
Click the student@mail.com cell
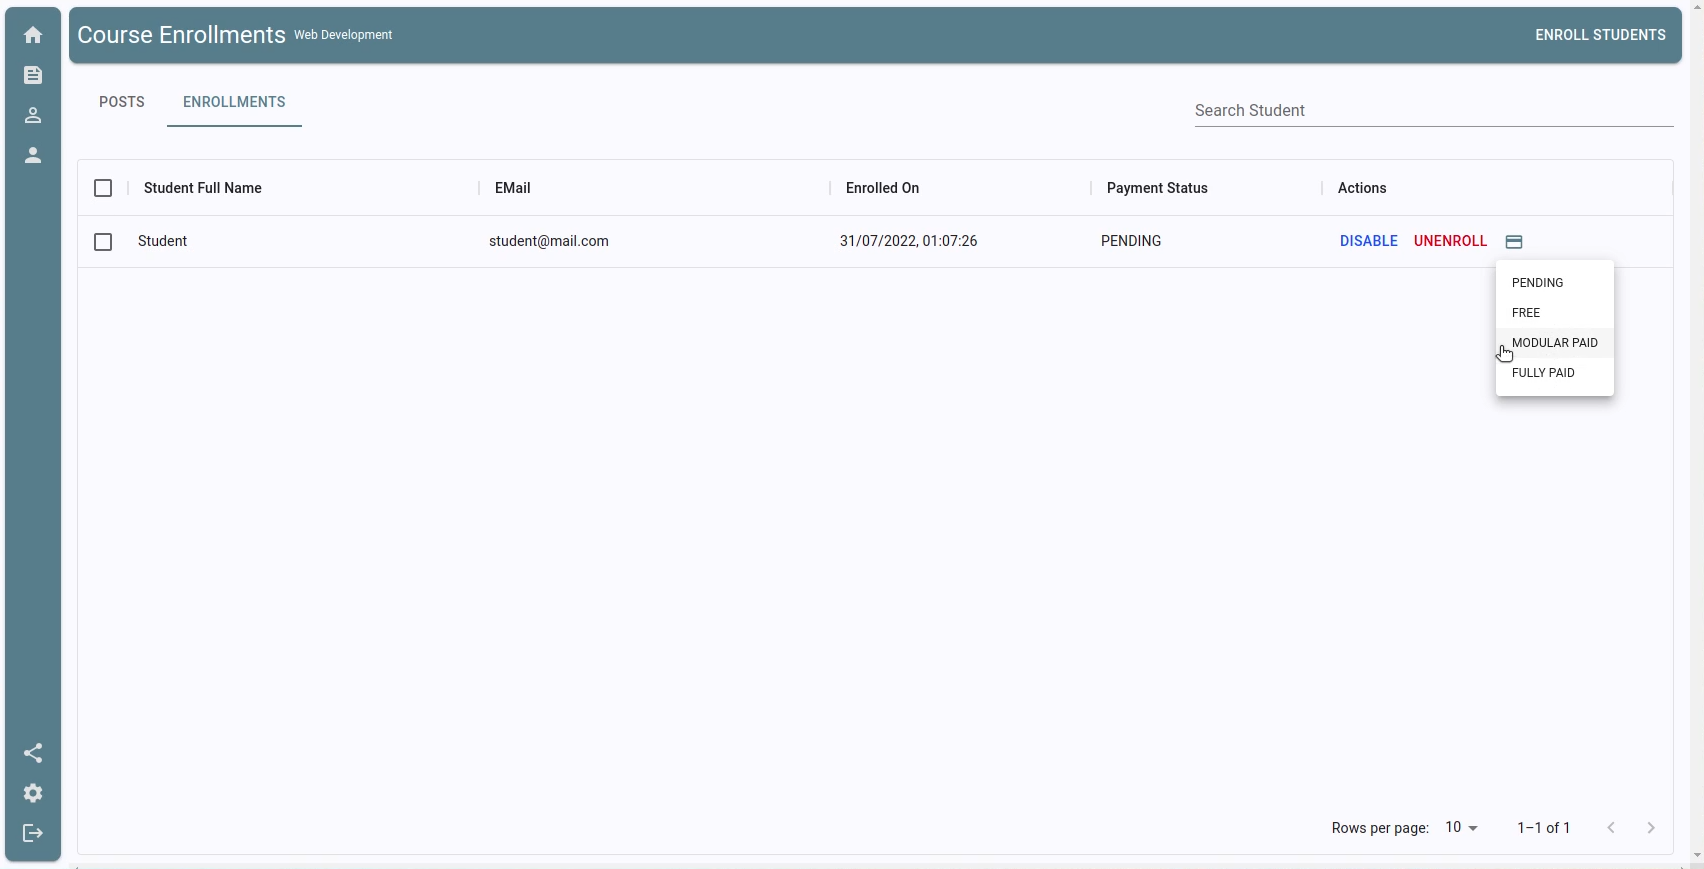(x=549, y=241)
